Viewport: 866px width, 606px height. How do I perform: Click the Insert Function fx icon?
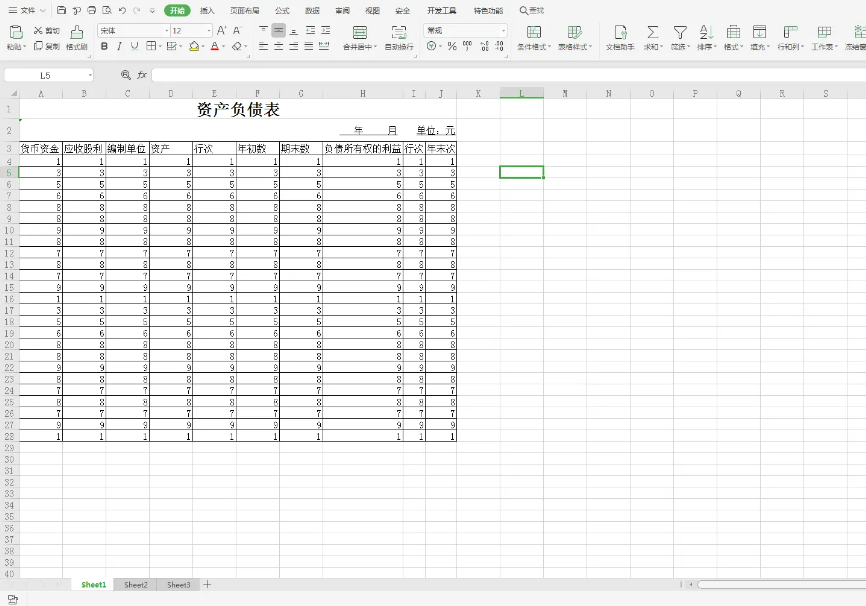(142, 75)
